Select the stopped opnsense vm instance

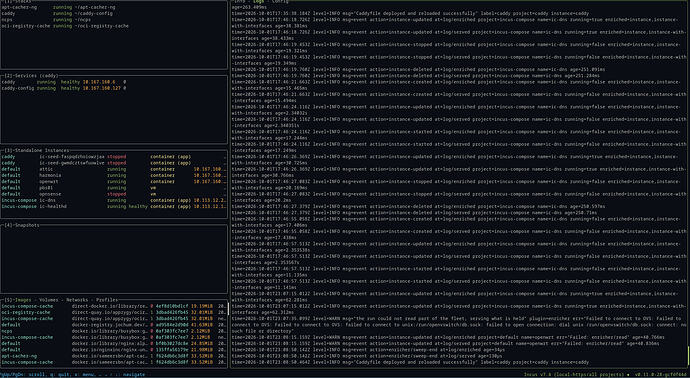point(114,194)
